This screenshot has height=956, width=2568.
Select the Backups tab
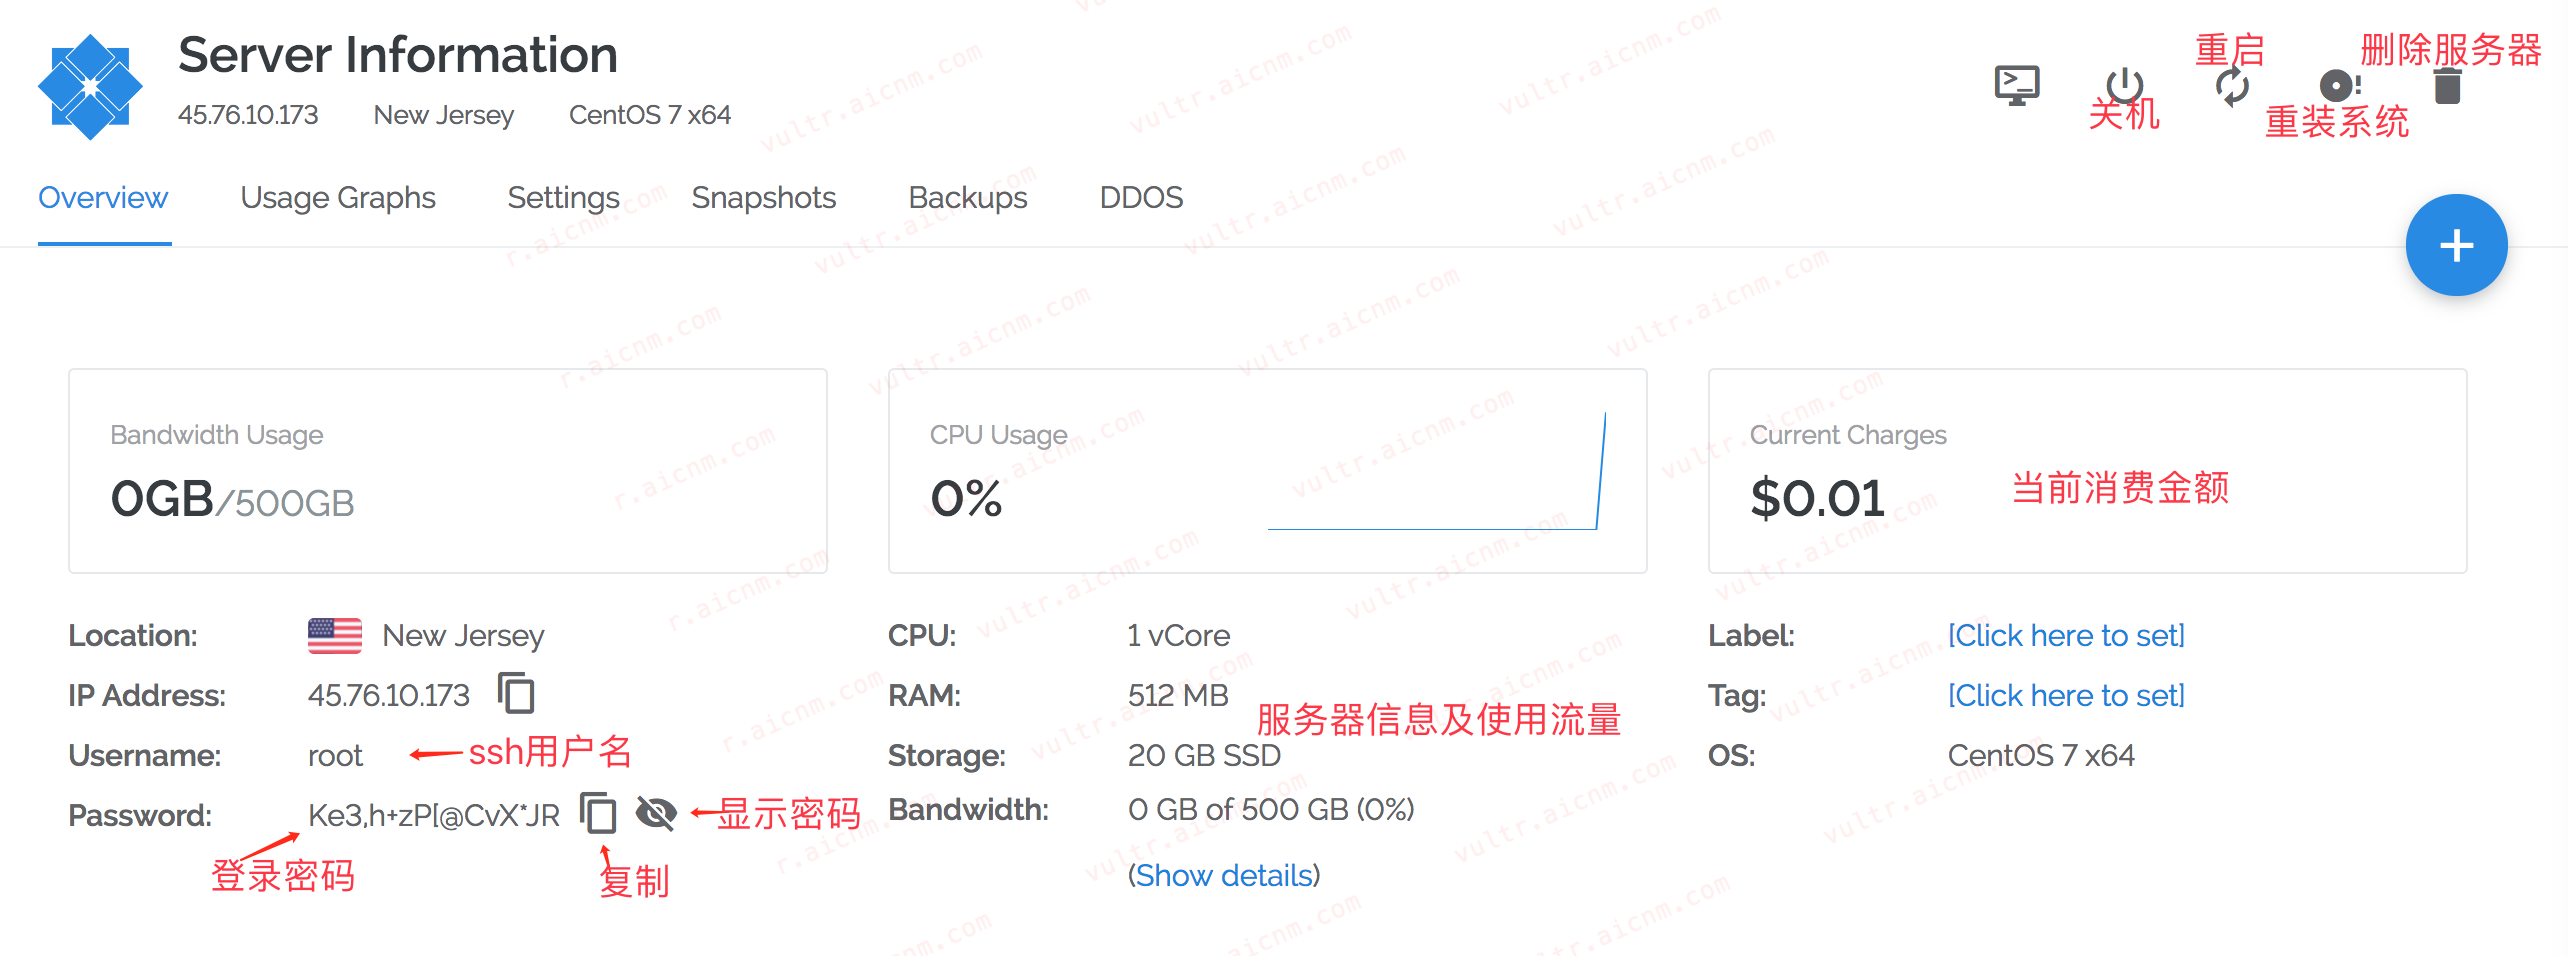point(967,198)
